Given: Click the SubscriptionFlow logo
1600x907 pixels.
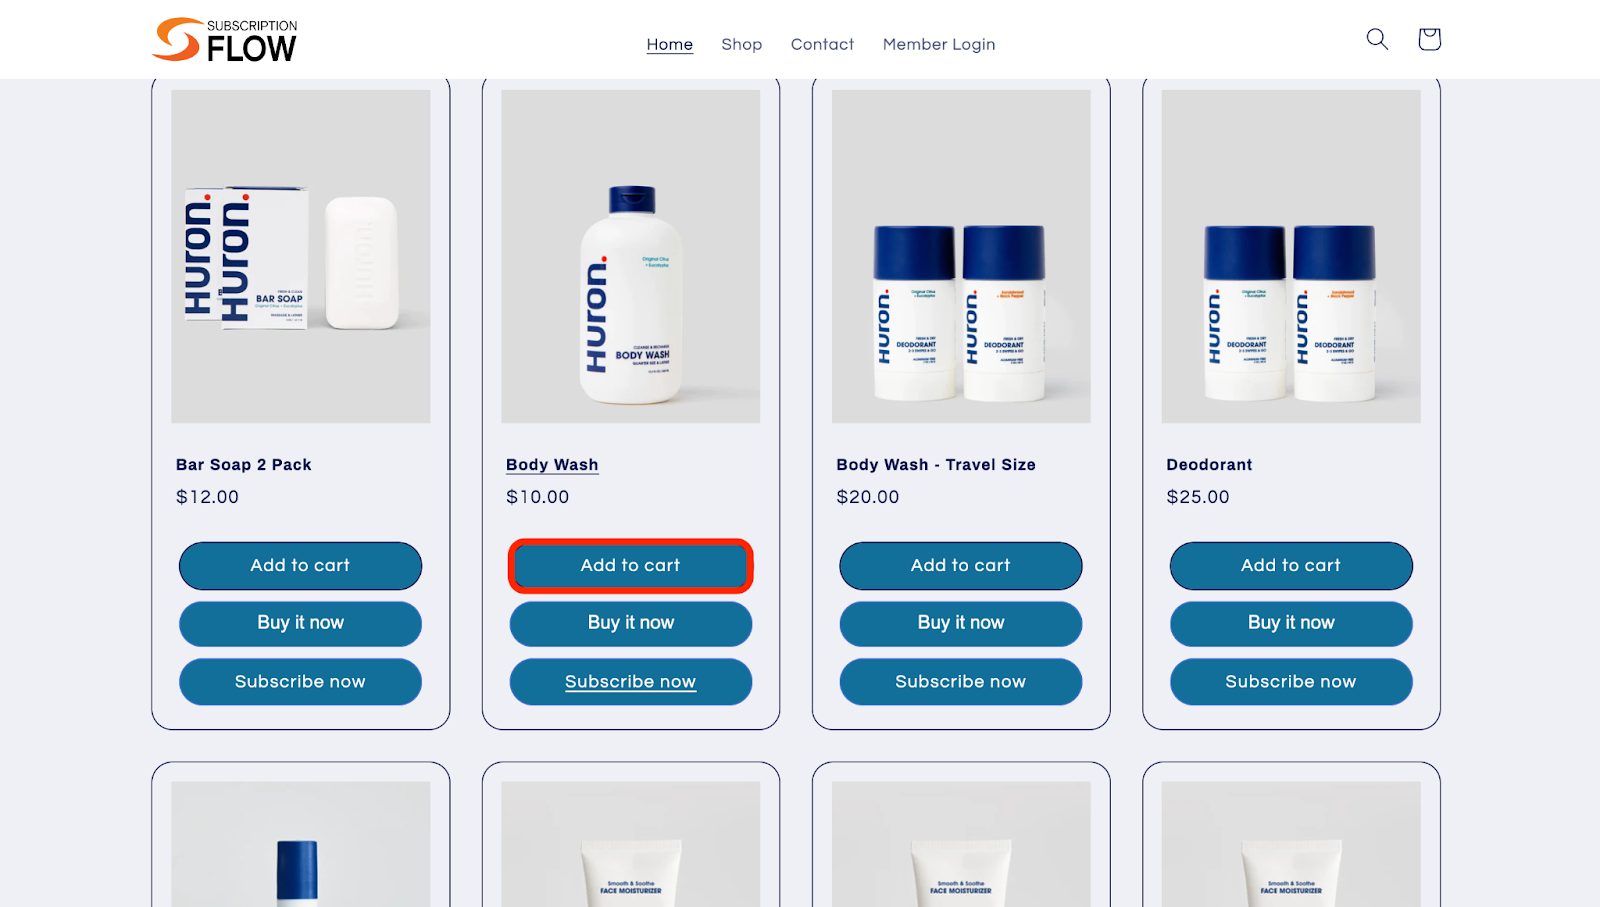Looking at the screenshot, I should (x=224, y=40).
